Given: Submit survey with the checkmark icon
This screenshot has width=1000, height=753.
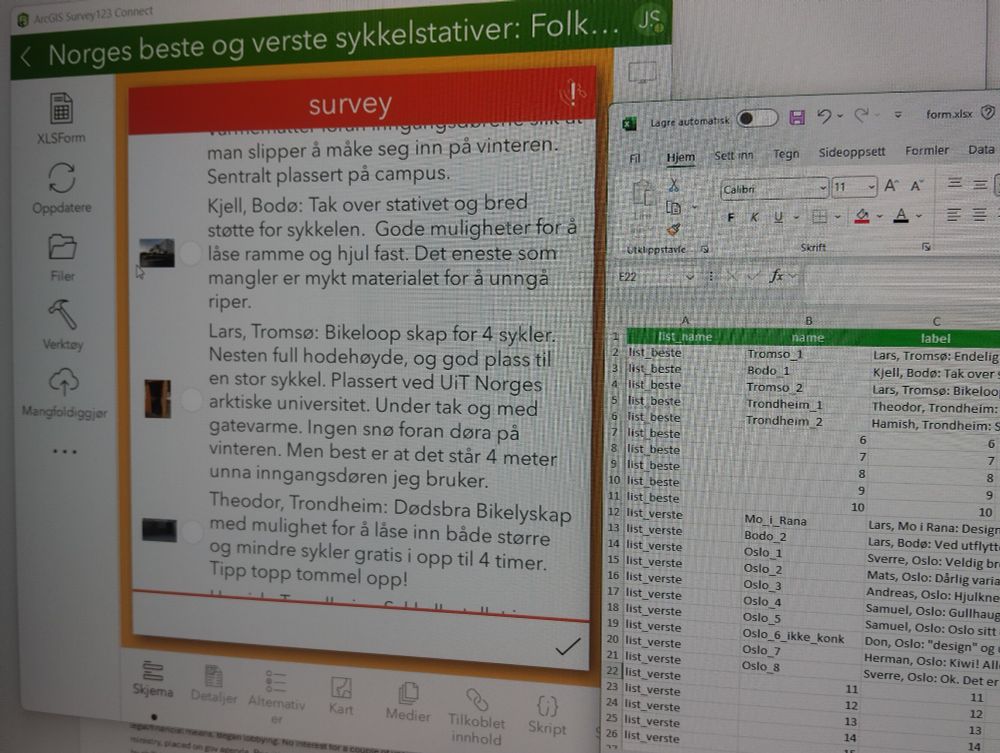Looking at the screenshot, I should [x=568, y=647].
